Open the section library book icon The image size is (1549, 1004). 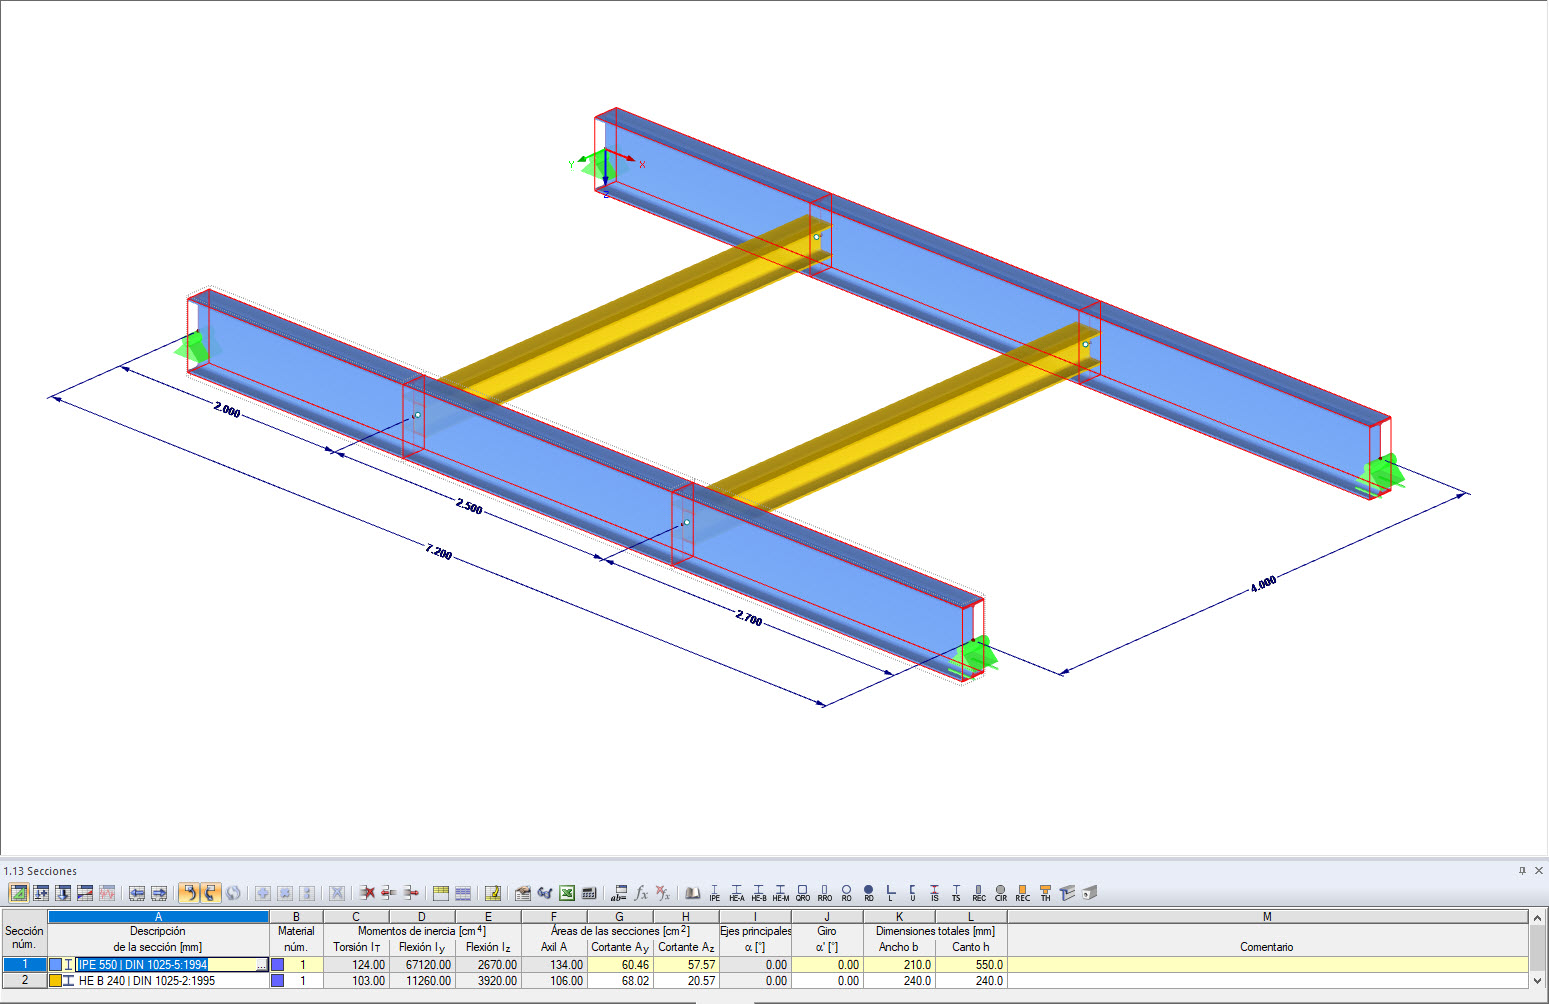[693, 892]
